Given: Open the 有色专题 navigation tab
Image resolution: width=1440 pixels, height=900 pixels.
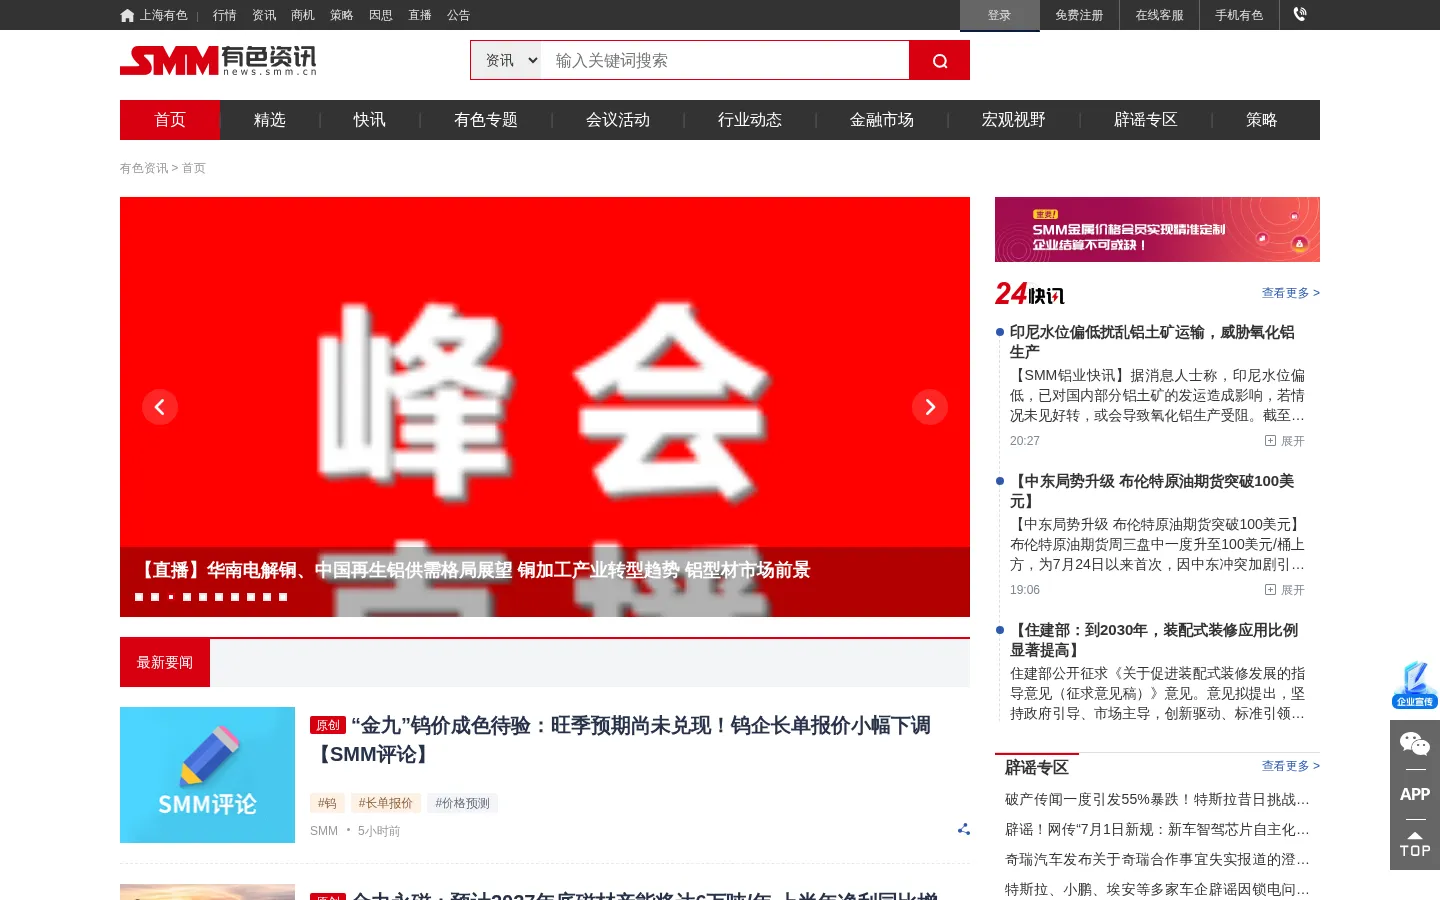Looking at the screenshot, I should click(x=486, y=120).
